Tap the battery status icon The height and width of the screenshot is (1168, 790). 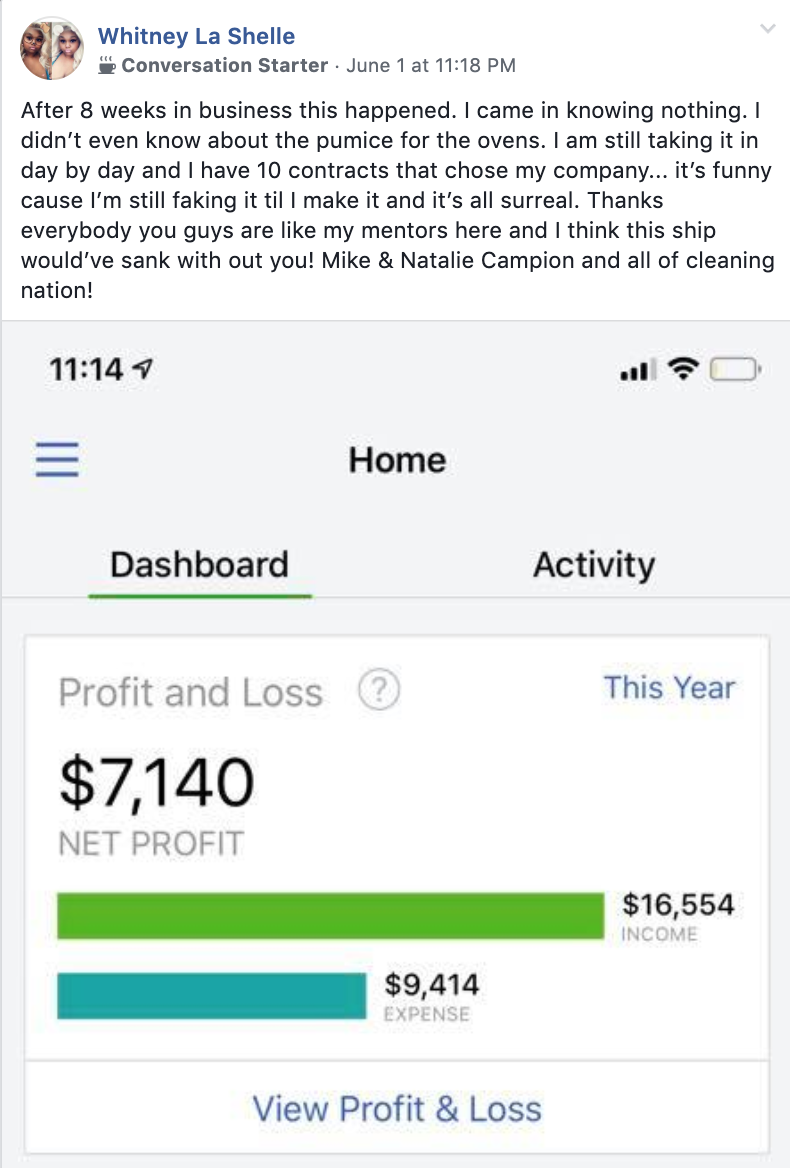pos(734,369)
